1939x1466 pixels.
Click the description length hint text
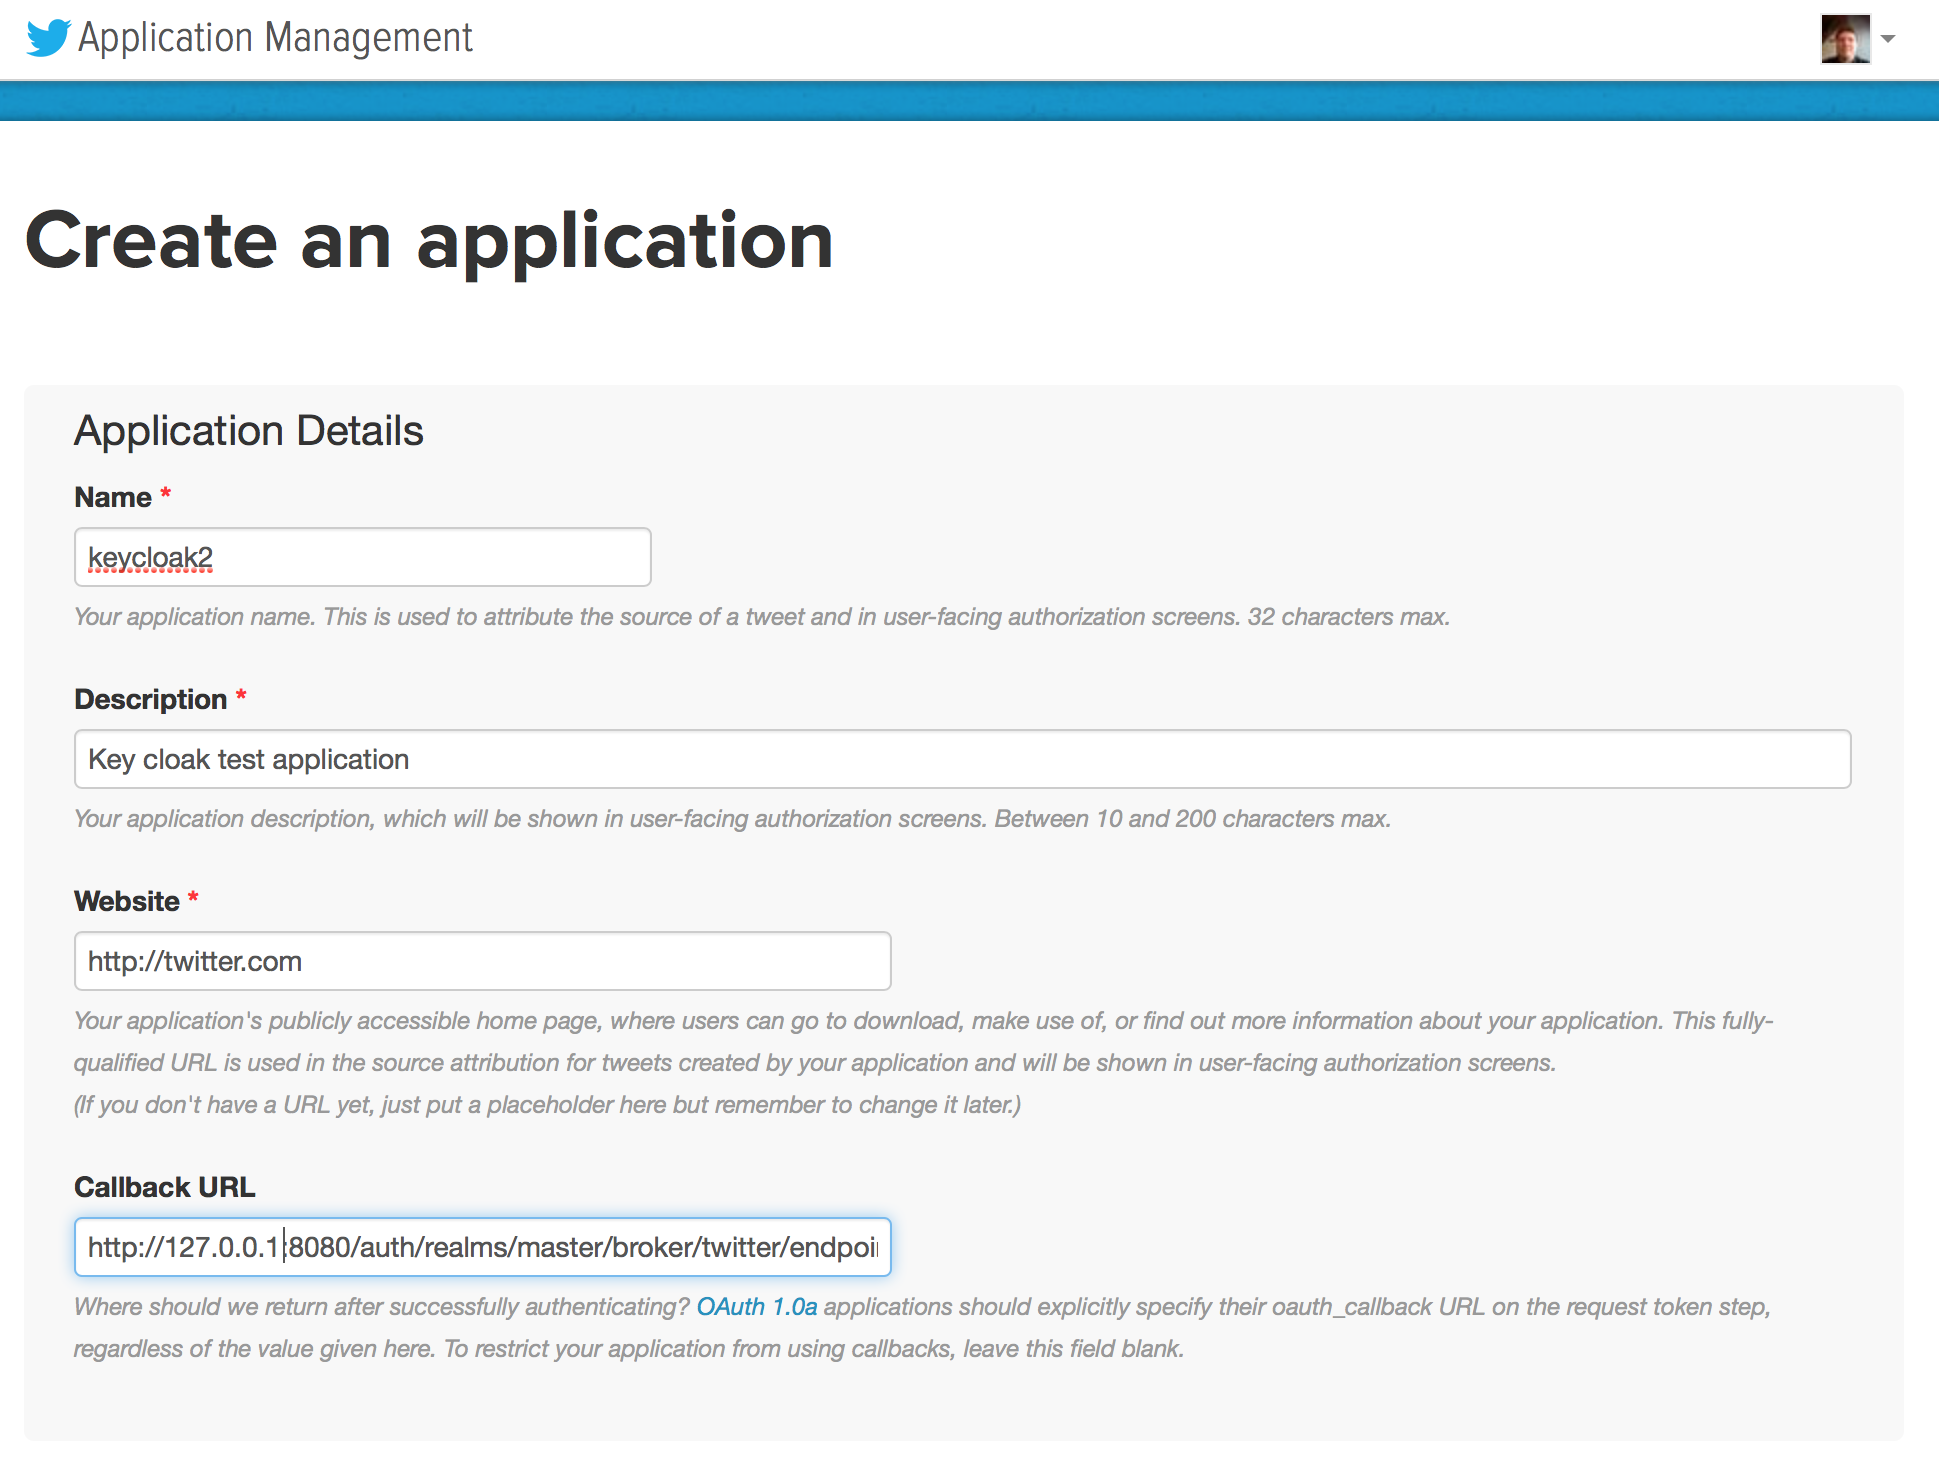point(732,819)
